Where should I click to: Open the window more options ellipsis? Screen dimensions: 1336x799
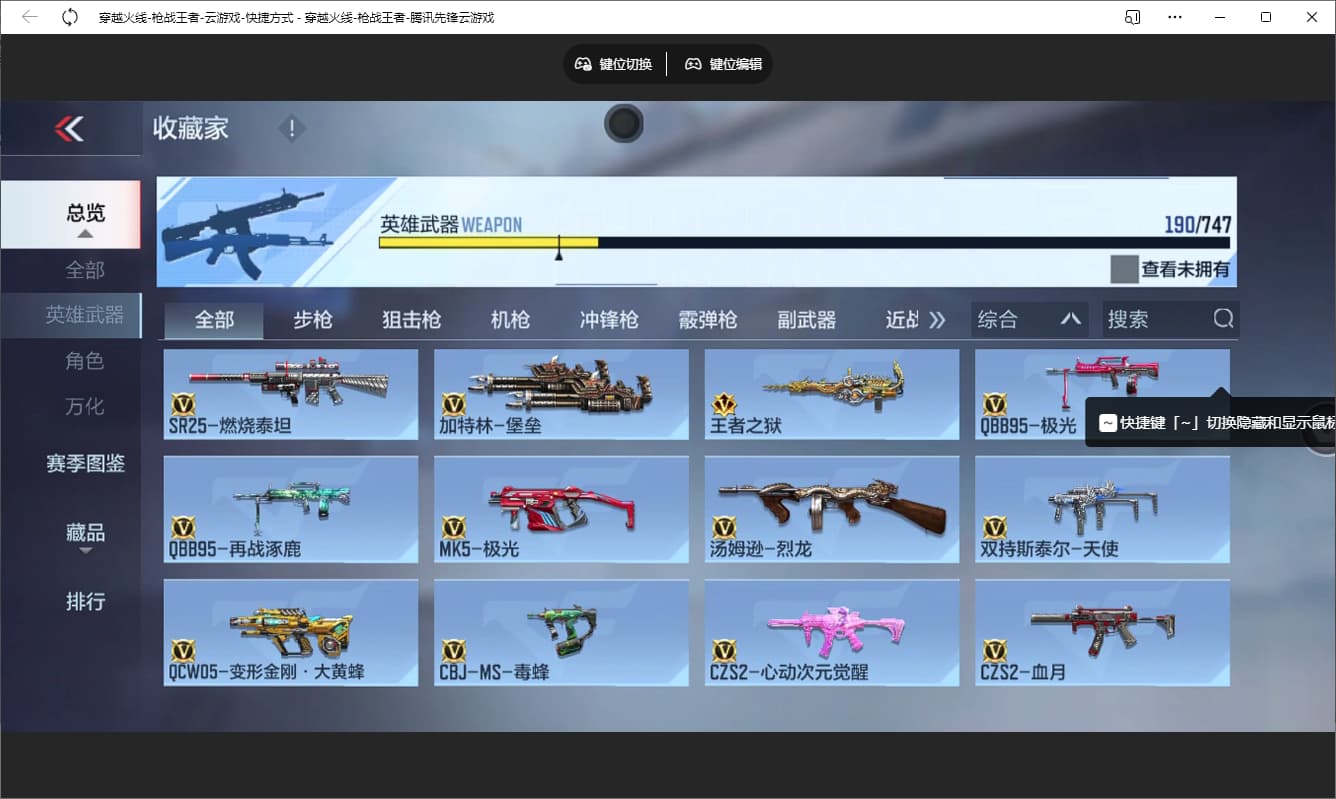1176,17
